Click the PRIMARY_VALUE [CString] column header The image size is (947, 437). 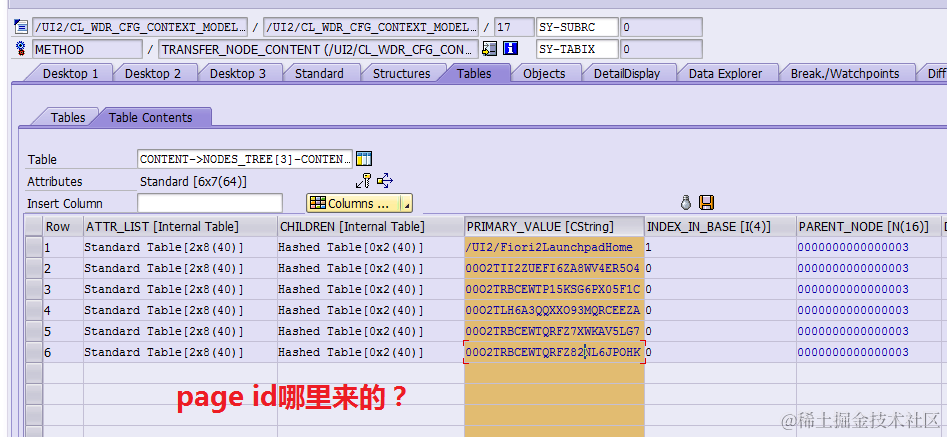click(x=554, y=226)
